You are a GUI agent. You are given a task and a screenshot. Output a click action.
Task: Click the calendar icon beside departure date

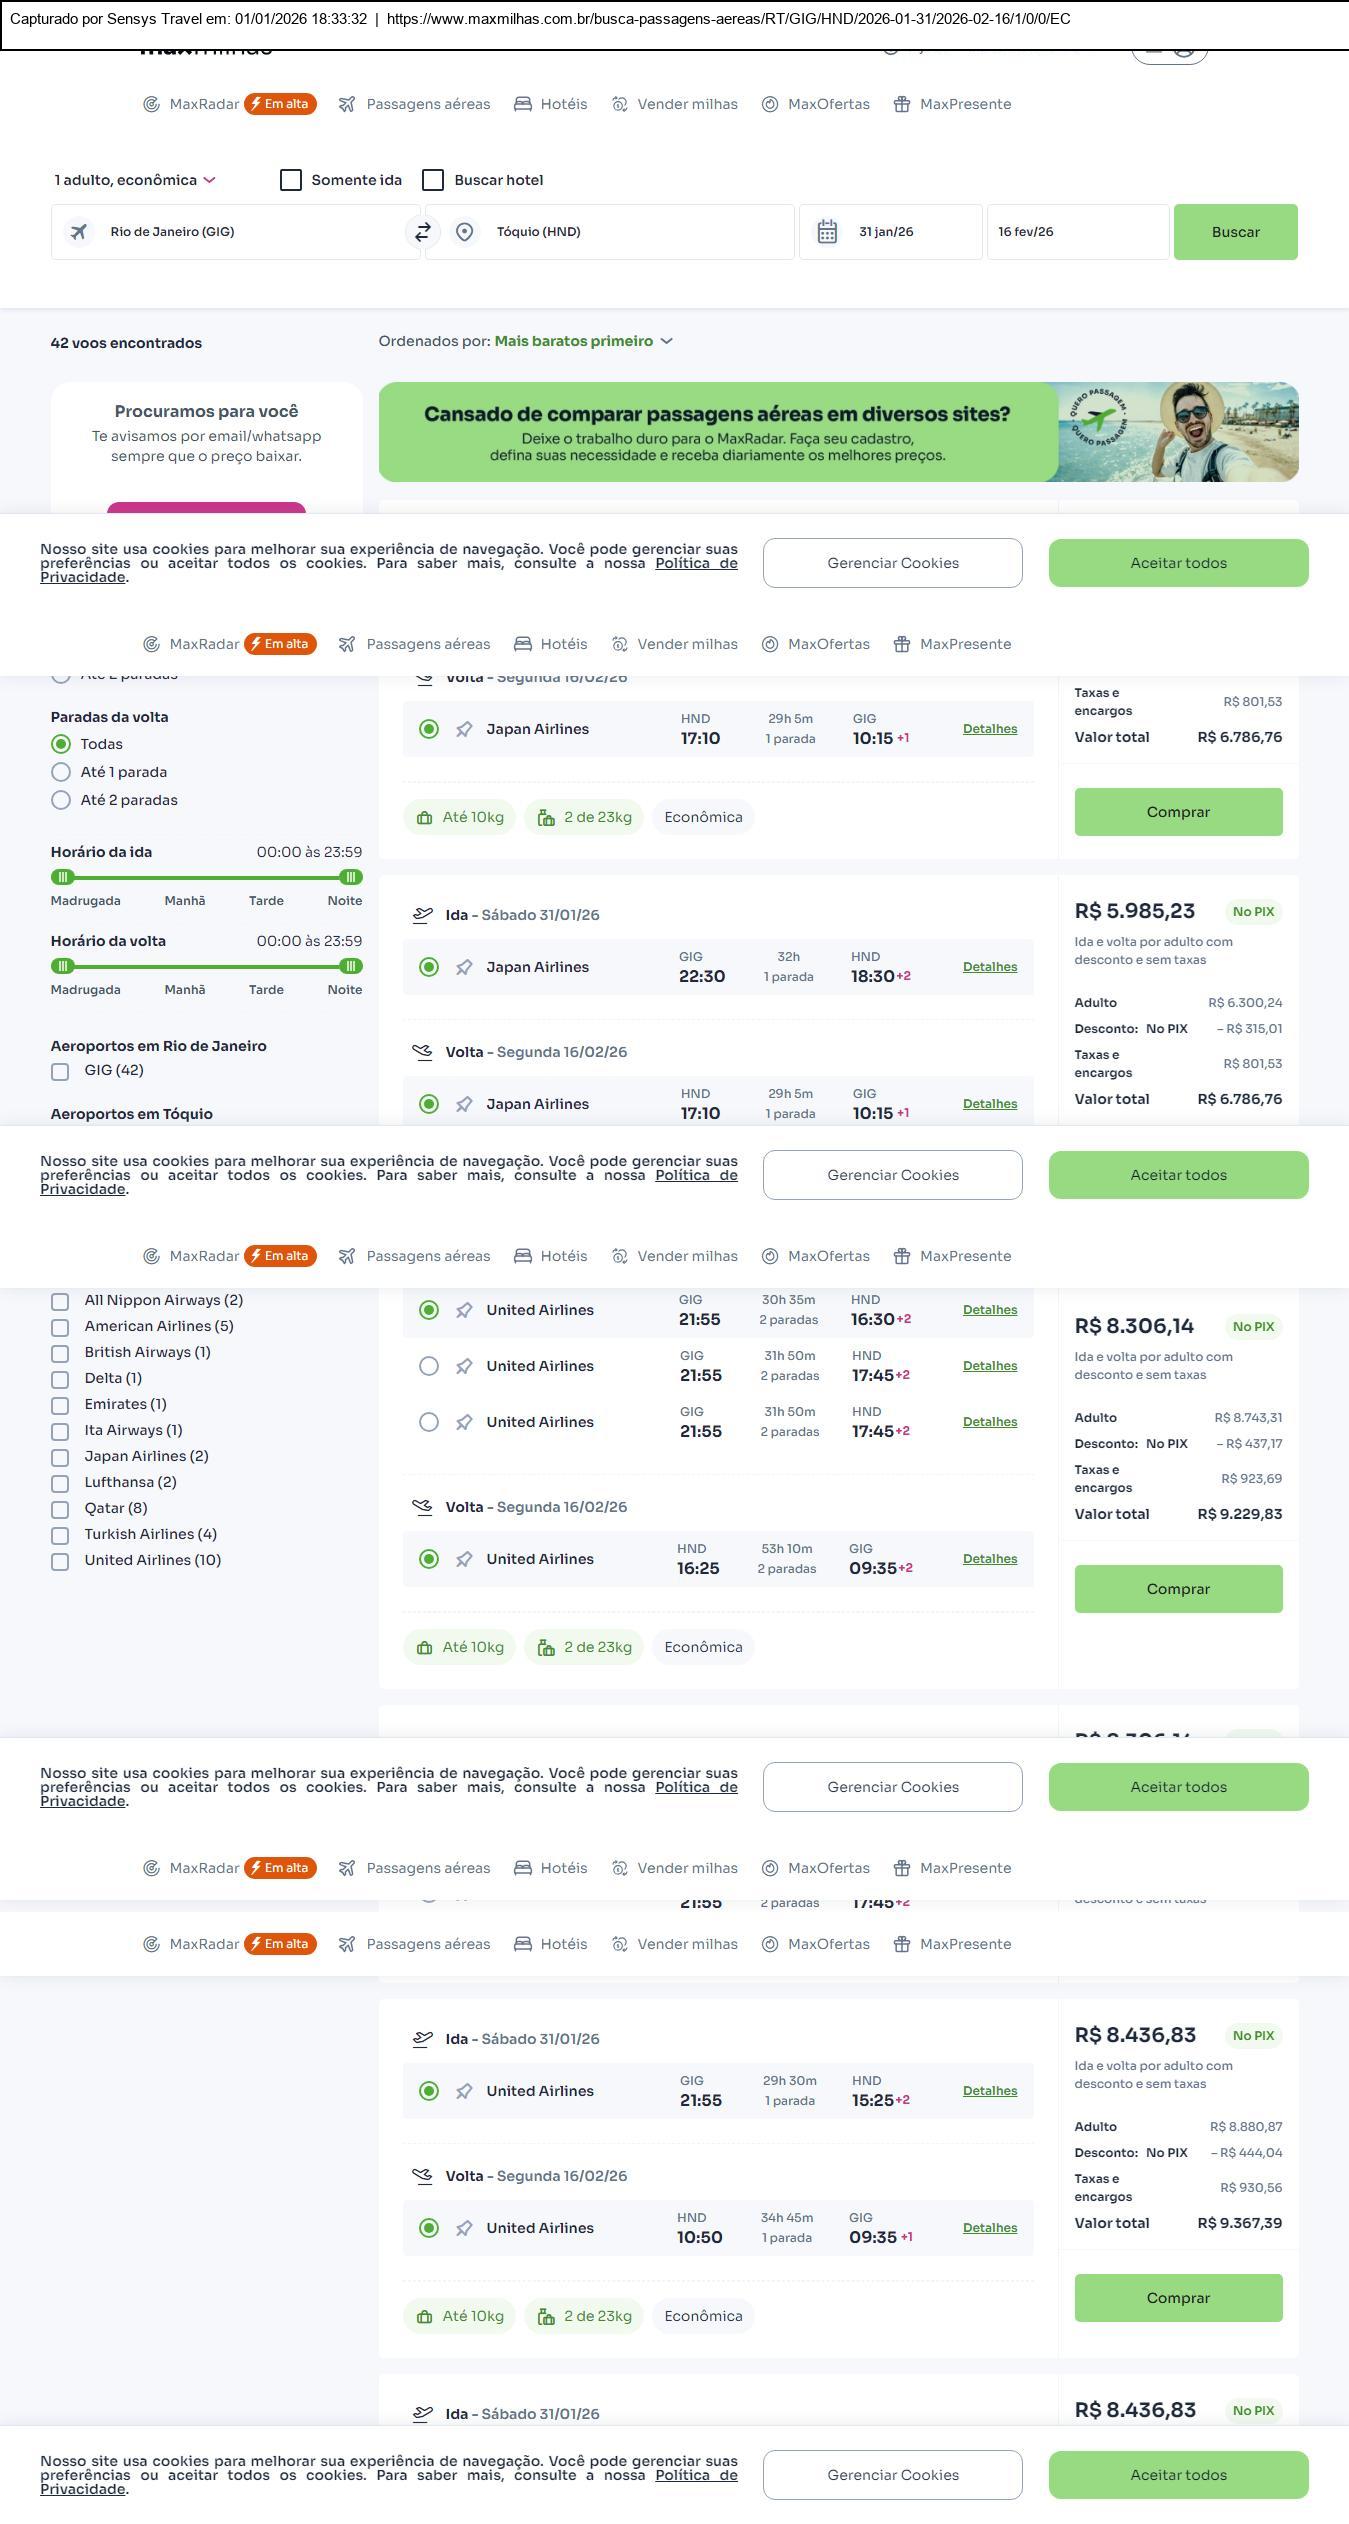click(x=827, y=232)
